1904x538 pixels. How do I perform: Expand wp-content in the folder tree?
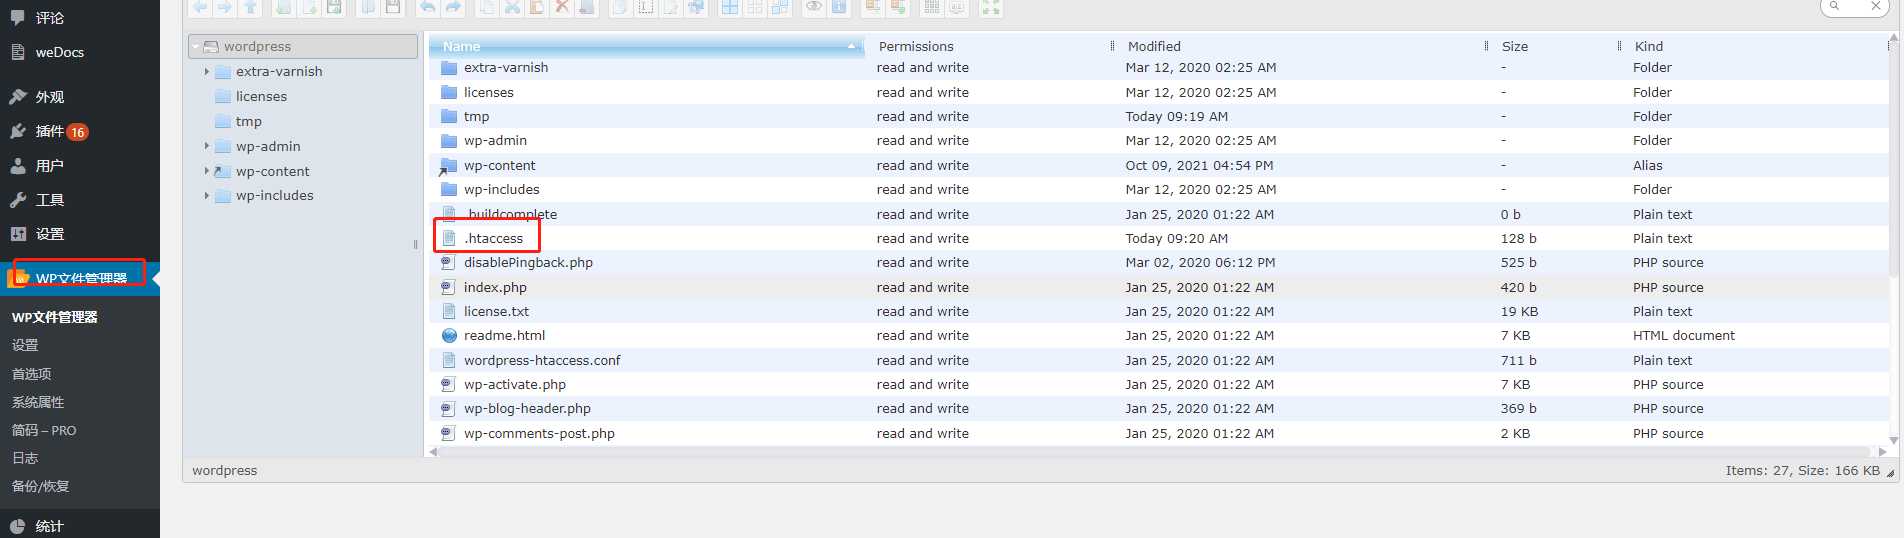(x=207, y=171)
